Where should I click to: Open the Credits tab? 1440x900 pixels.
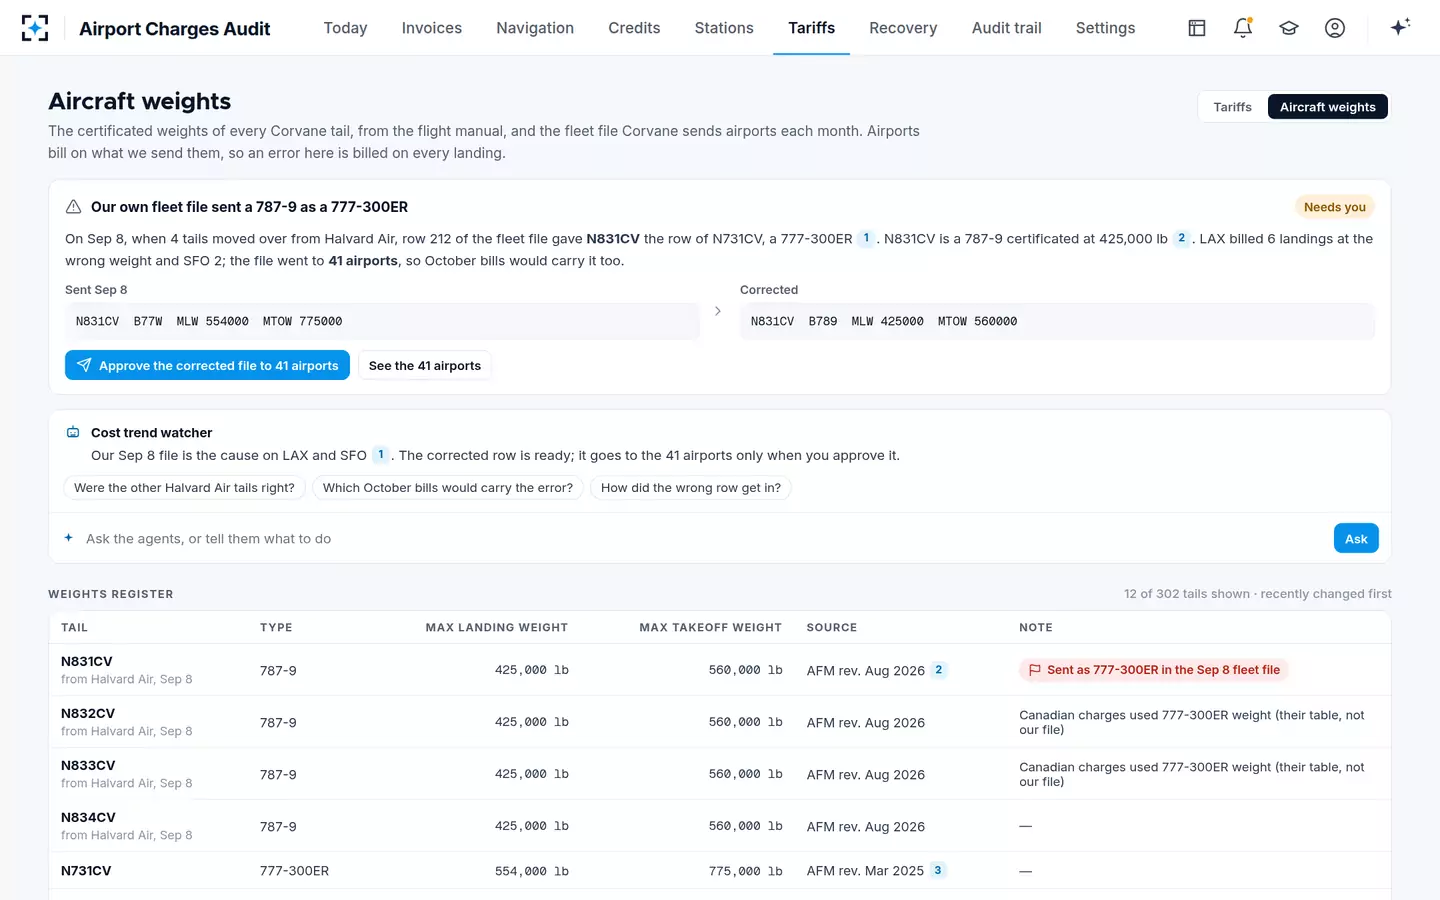coord(634,28)
